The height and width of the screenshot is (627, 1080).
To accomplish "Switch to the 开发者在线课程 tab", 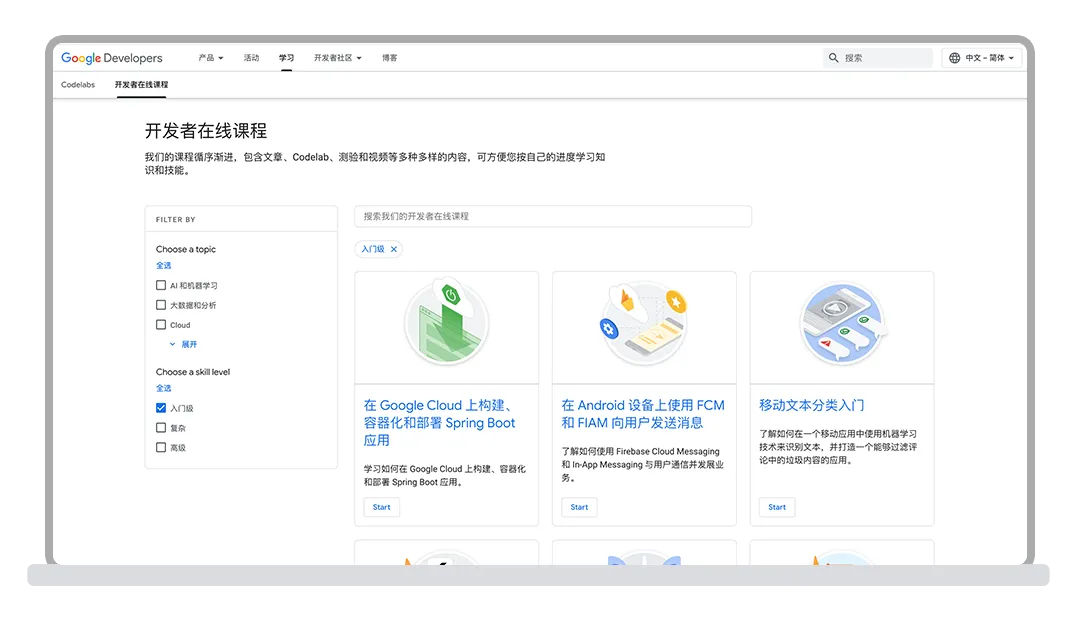I will coord(141,85).
